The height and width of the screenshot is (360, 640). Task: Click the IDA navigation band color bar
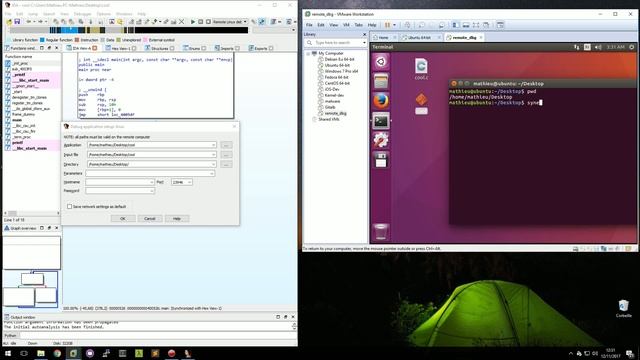pyautogui.click(x=129, y=30)
